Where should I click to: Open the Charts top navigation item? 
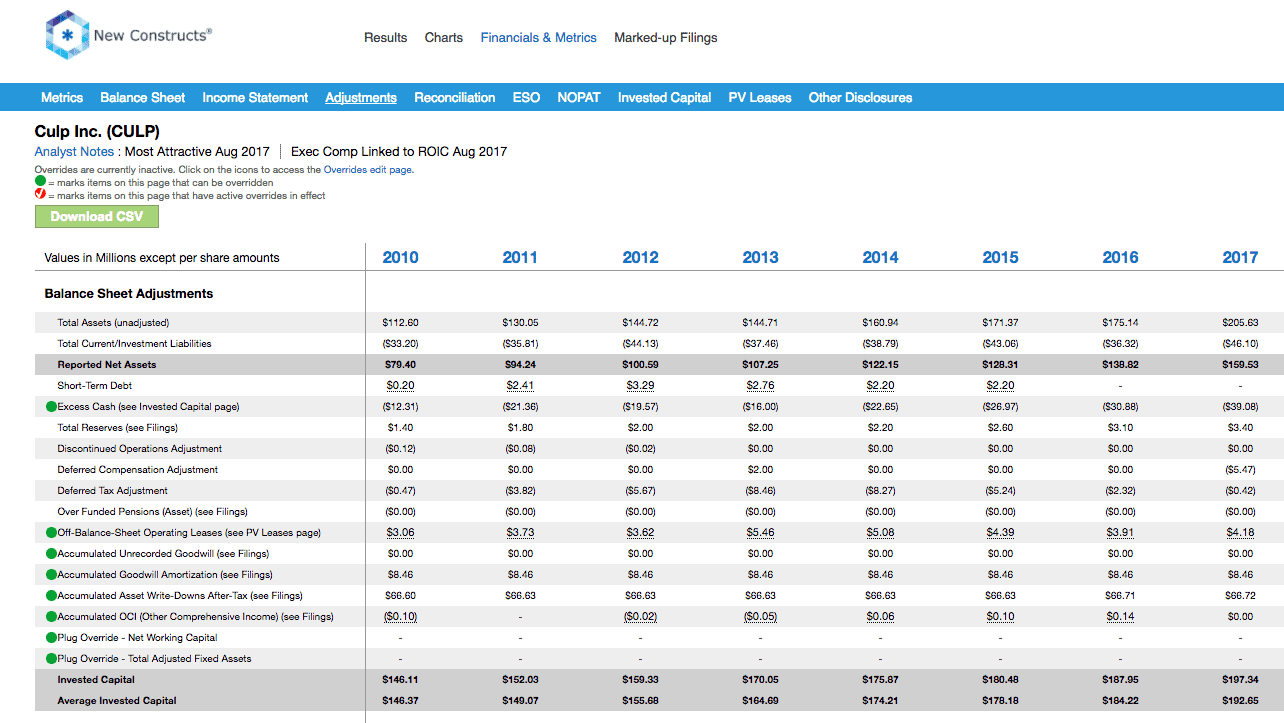coord(444,38)
